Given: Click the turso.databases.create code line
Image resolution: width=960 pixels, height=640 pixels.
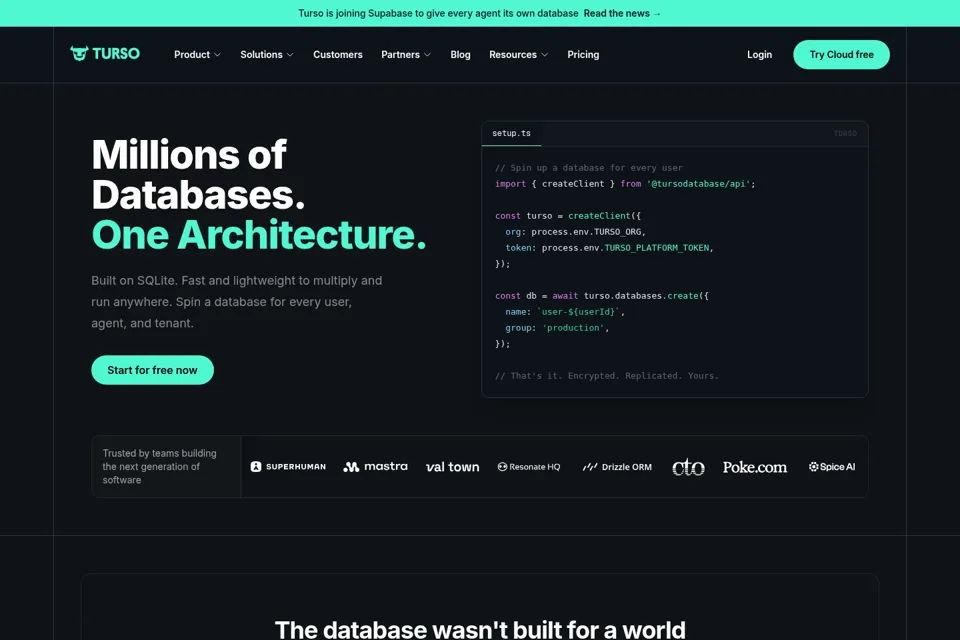Looking at the screenshot, I should (x=601, y=295).
